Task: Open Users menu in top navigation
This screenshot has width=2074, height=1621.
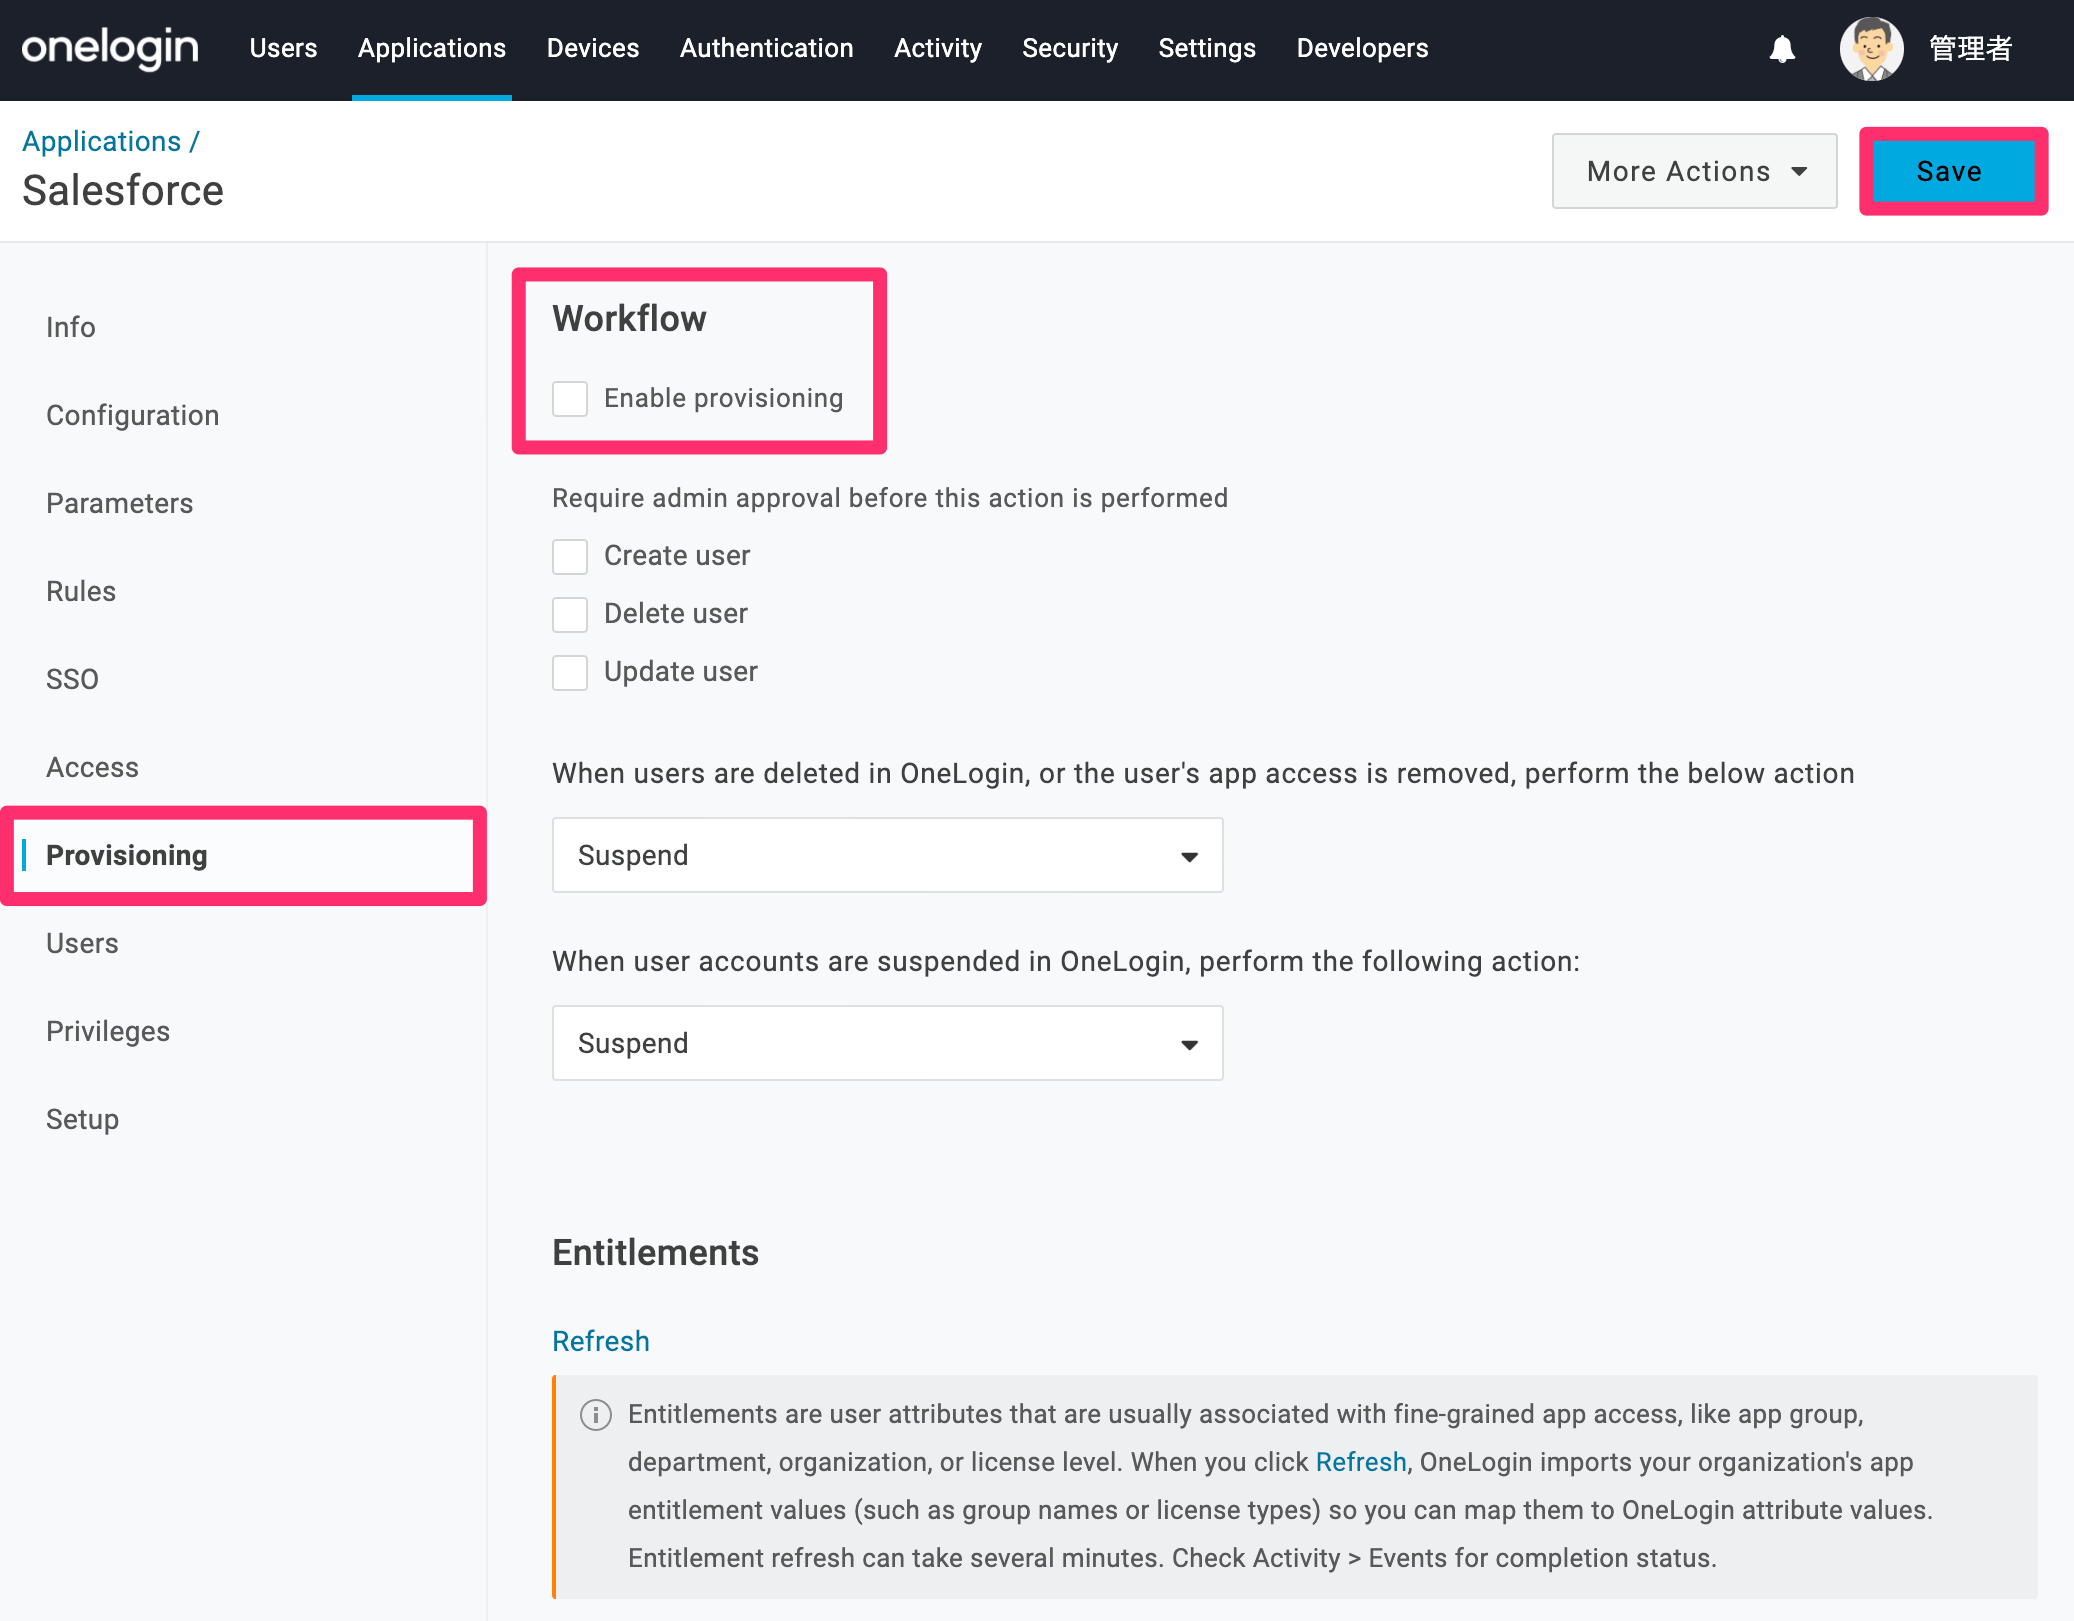Action: [283, 48]
